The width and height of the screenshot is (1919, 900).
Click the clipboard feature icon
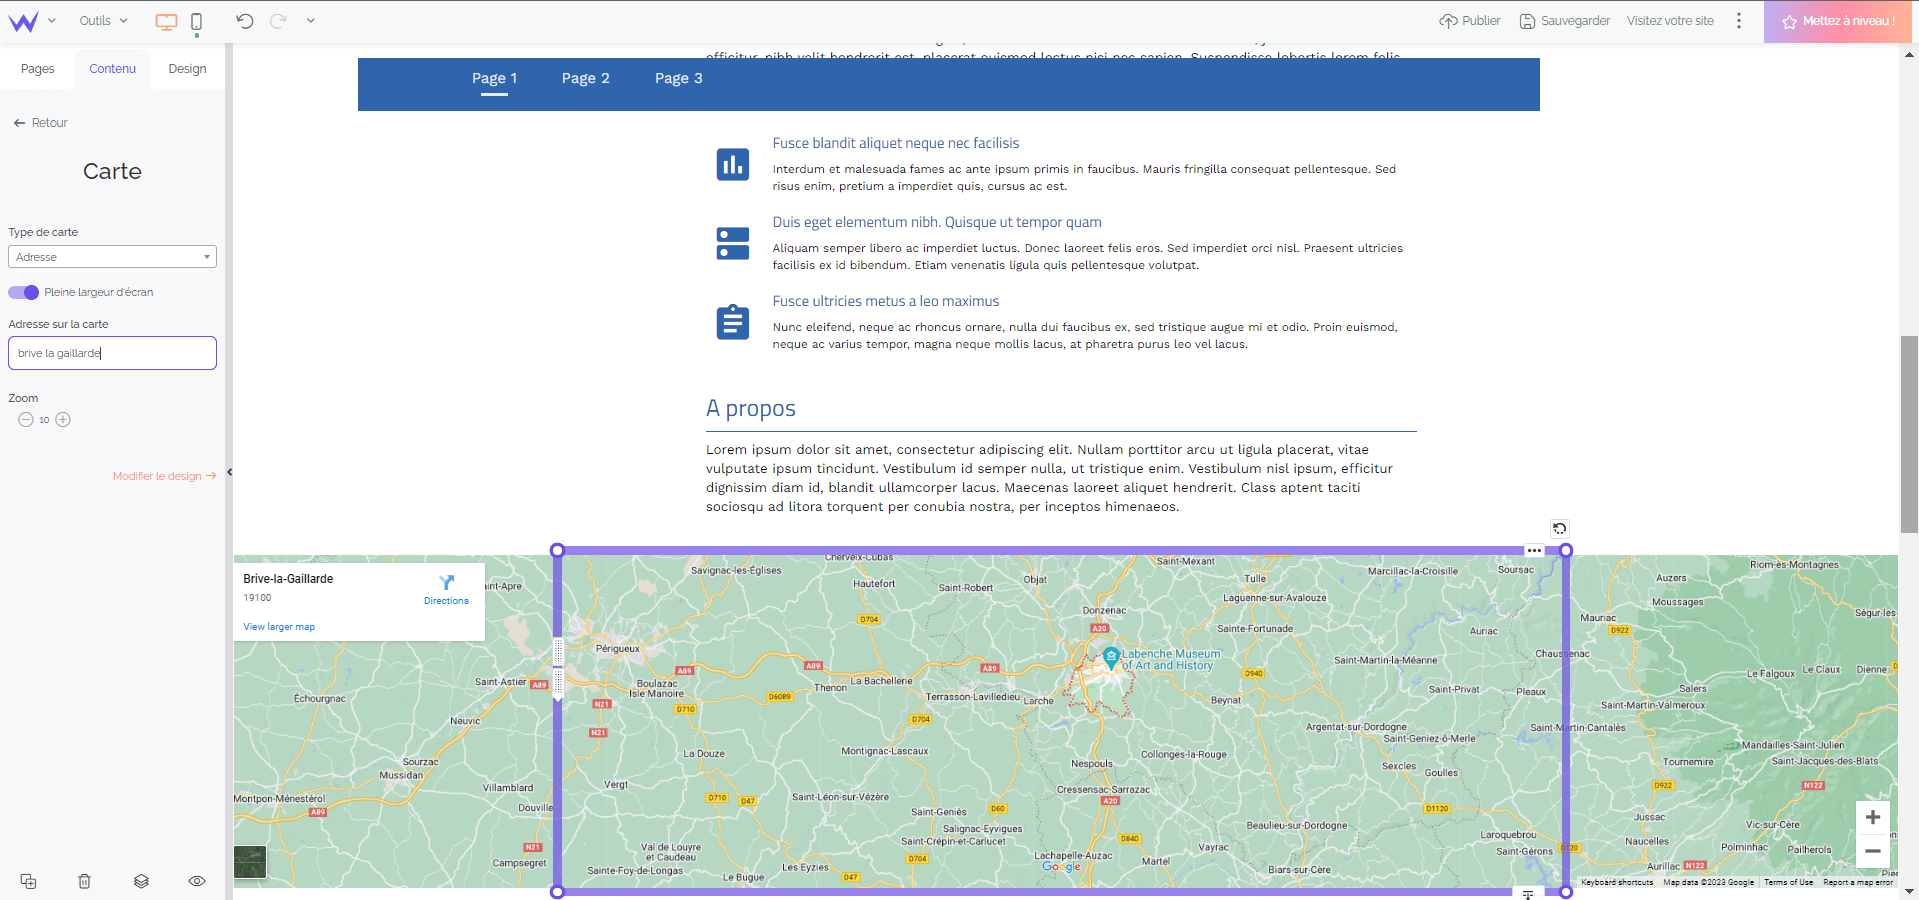click(x=733, y=322)
